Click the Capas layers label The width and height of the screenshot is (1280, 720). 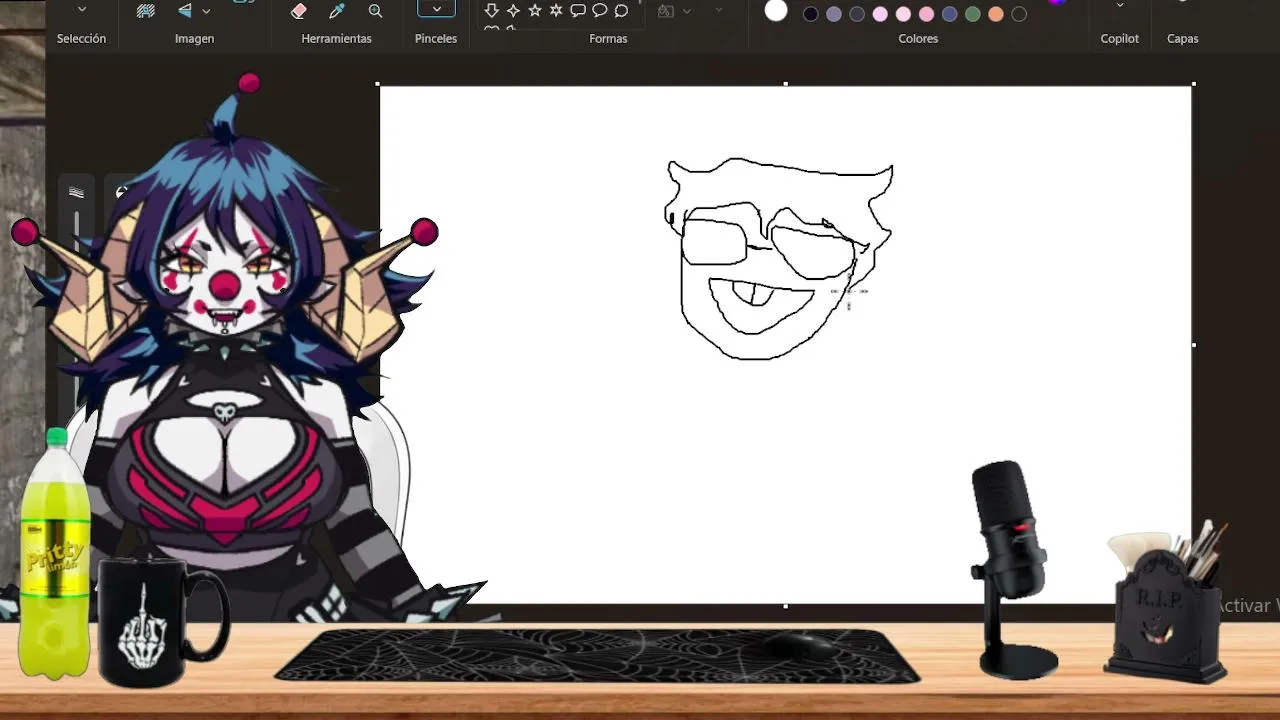coord(1182,38)
